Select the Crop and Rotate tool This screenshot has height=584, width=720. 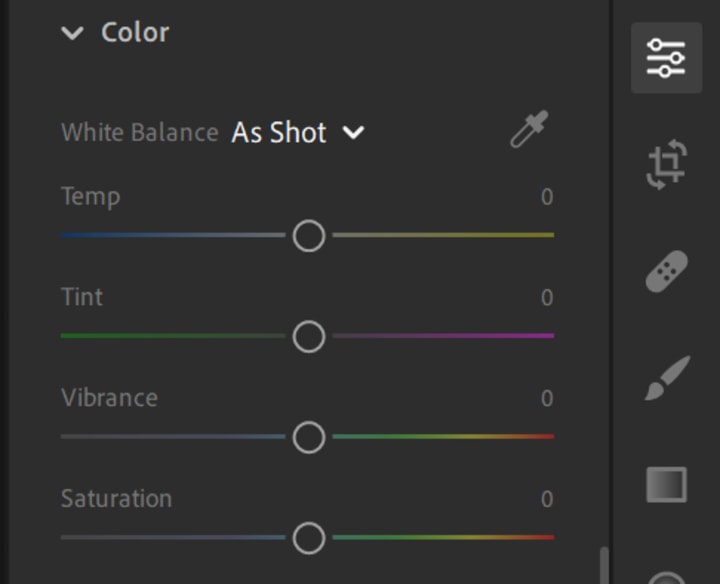coord(666,164)
